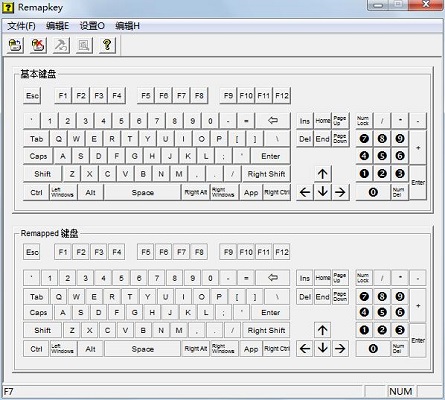Click the greyed-out hammer undo toolbar icon

point(61,45)
